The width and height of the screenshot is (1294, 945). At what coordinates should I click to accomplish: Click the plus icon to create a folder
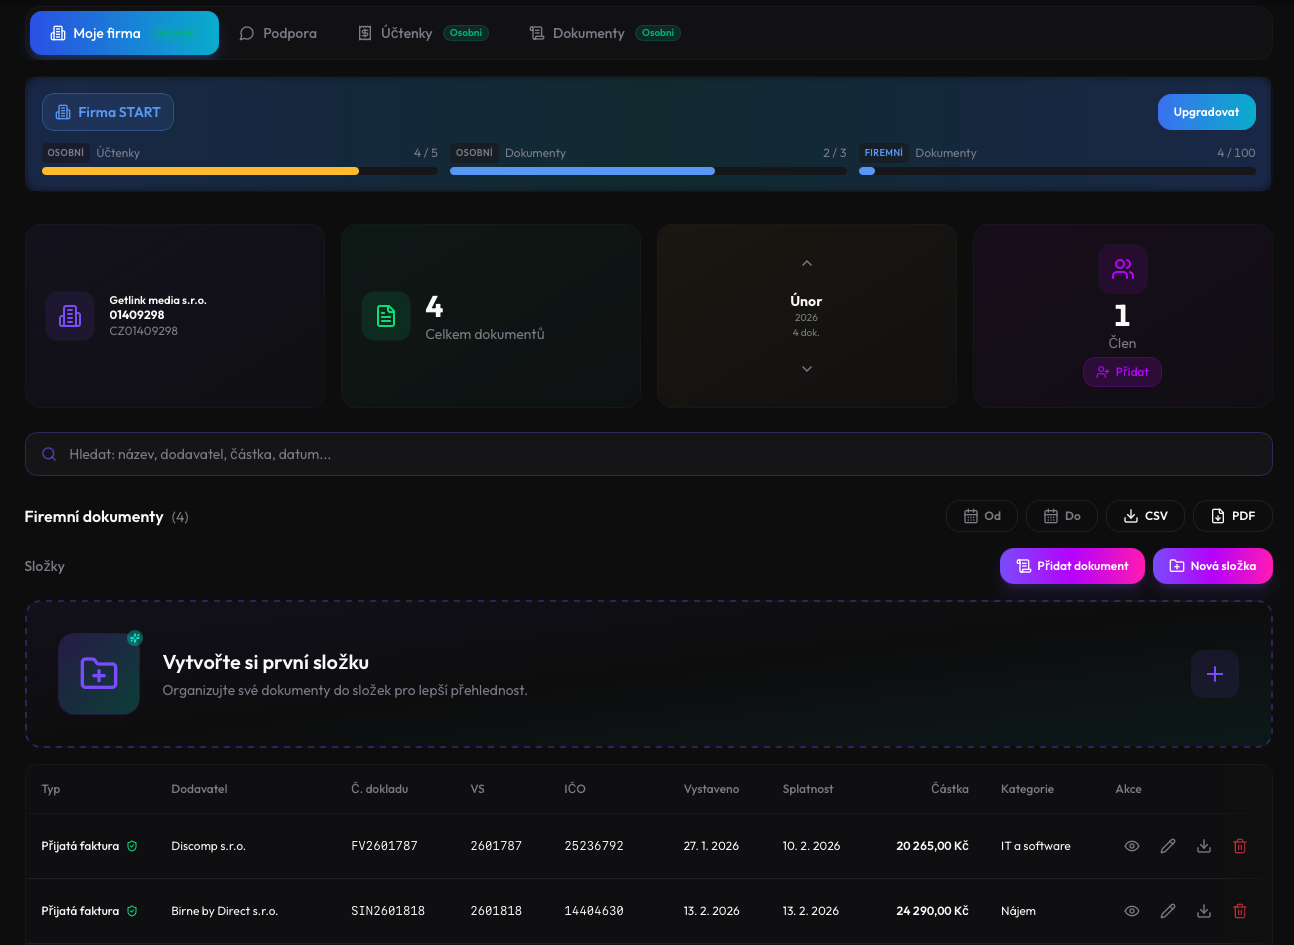tap(1214, 674)
